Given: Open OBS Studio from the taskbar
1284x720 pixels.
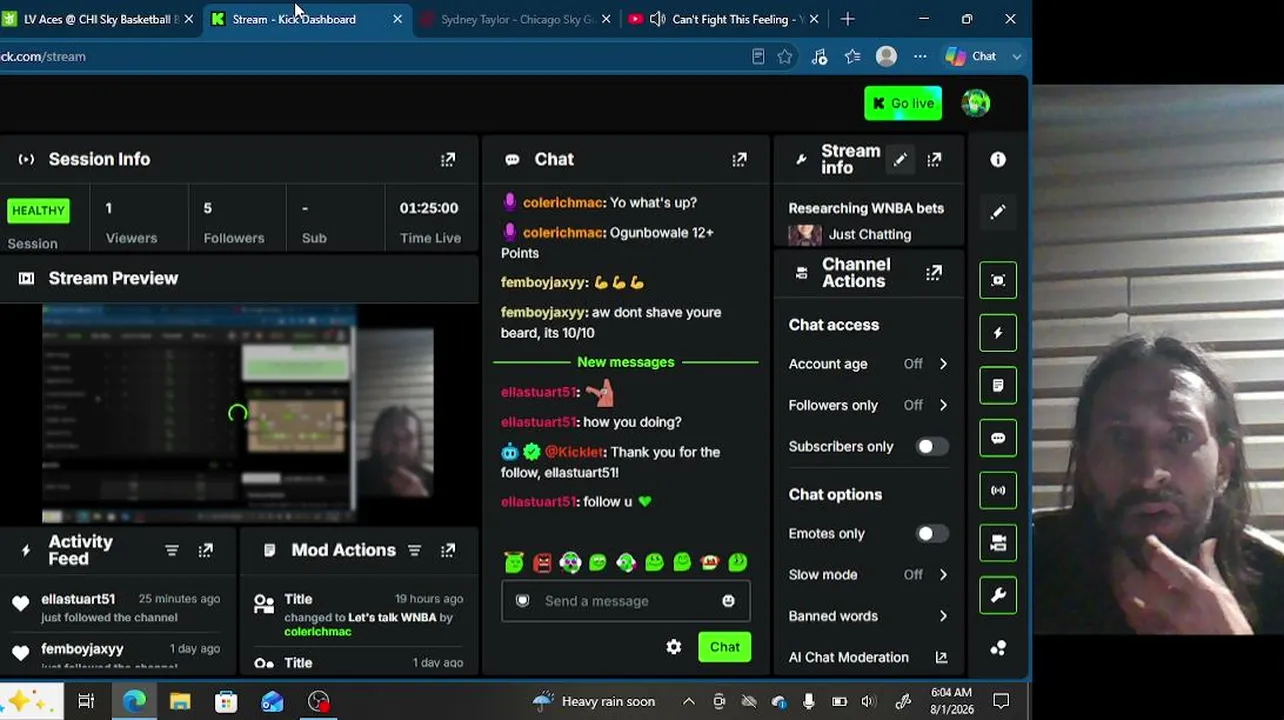Looking at the screenshot, I should 319,702.
